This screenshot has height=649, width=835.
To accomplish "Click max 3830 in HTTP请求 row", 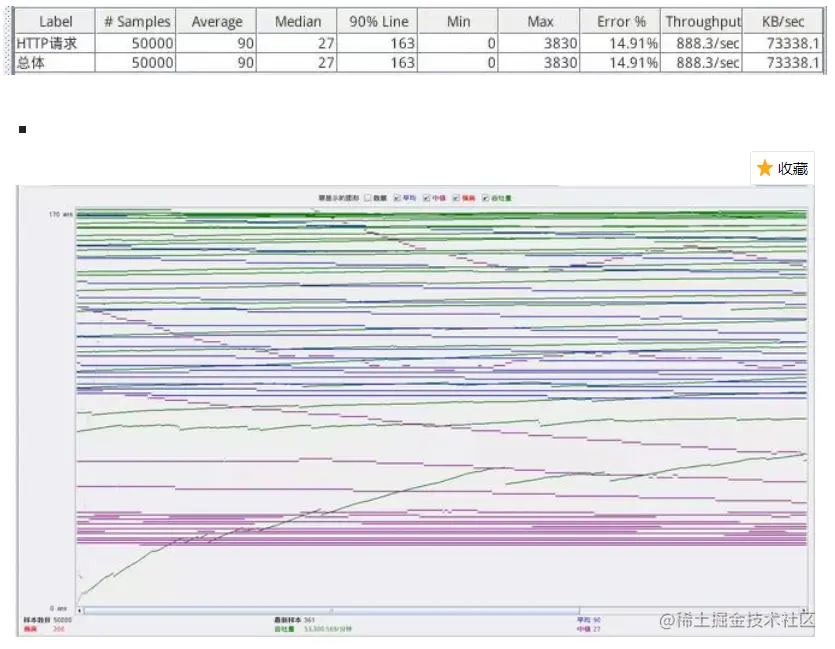I will coord(560,43).
